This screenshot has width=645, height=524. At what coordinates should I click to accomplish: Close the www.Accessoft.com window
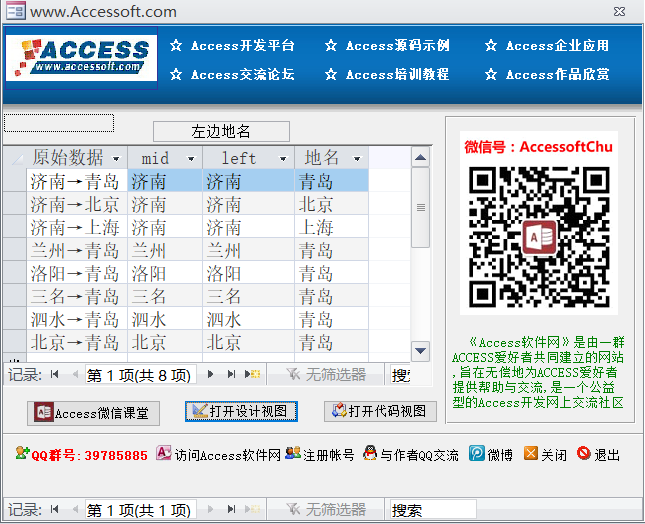coord(619,12)
